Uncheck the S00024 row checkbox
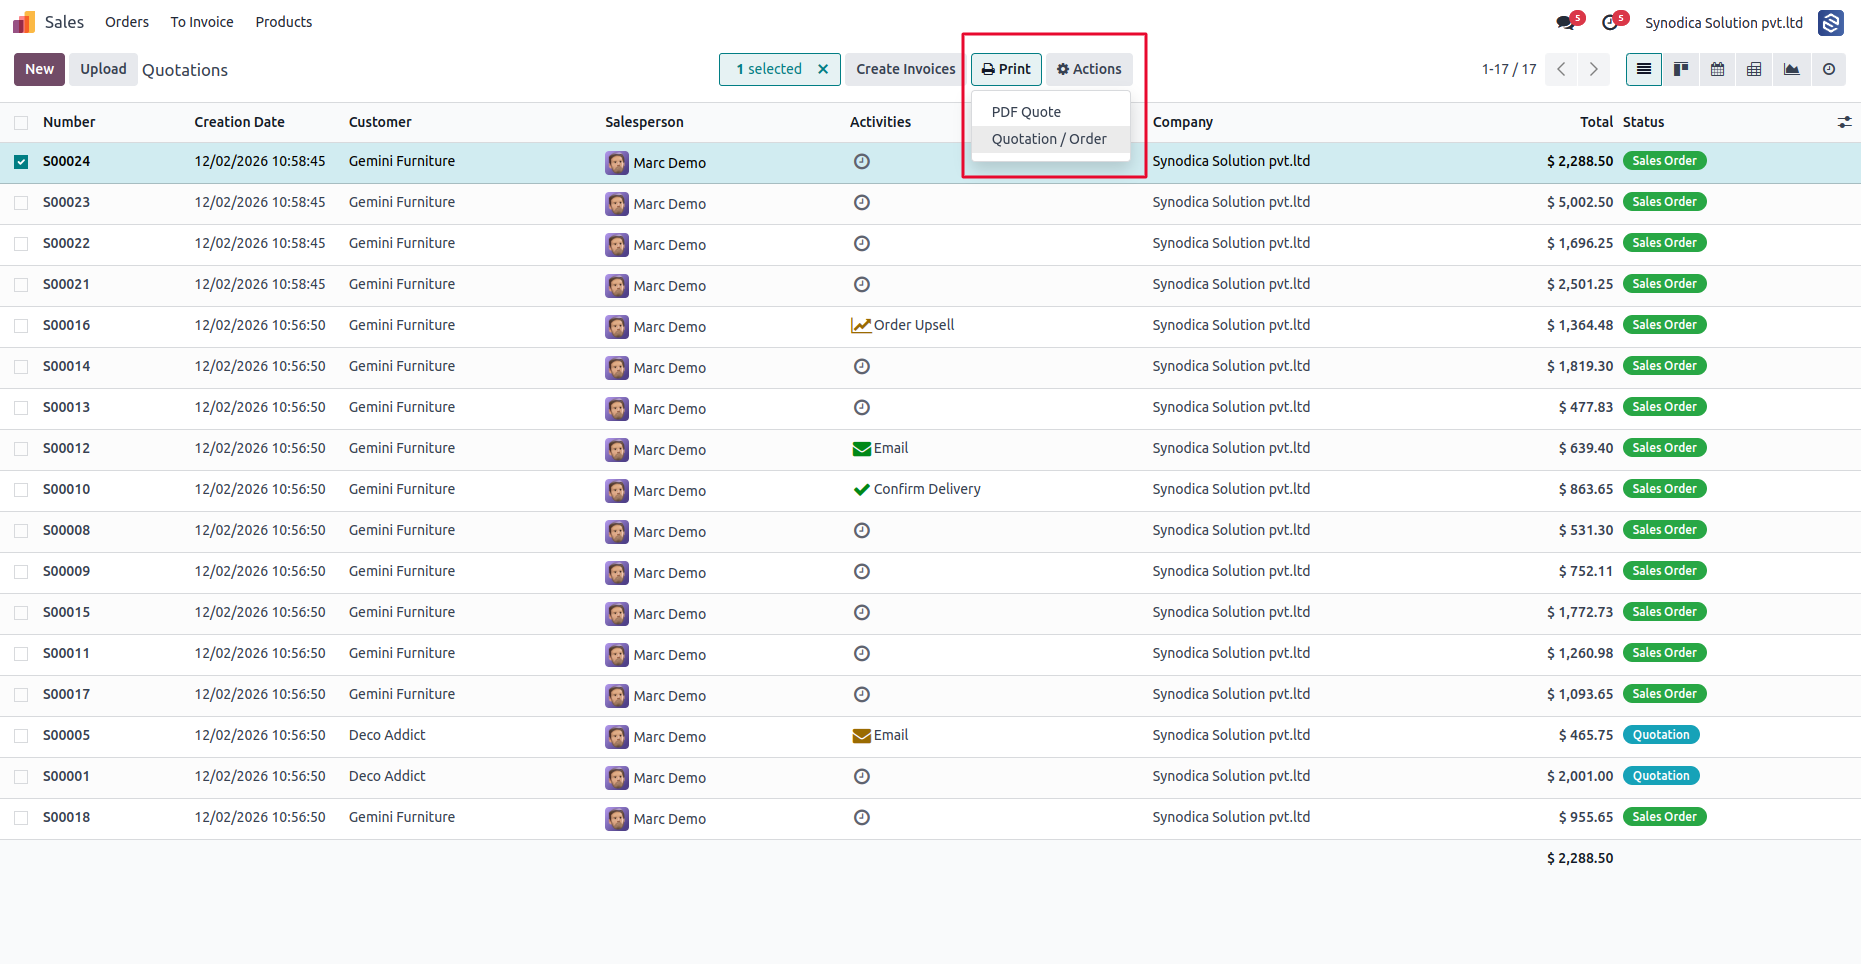 21,162
